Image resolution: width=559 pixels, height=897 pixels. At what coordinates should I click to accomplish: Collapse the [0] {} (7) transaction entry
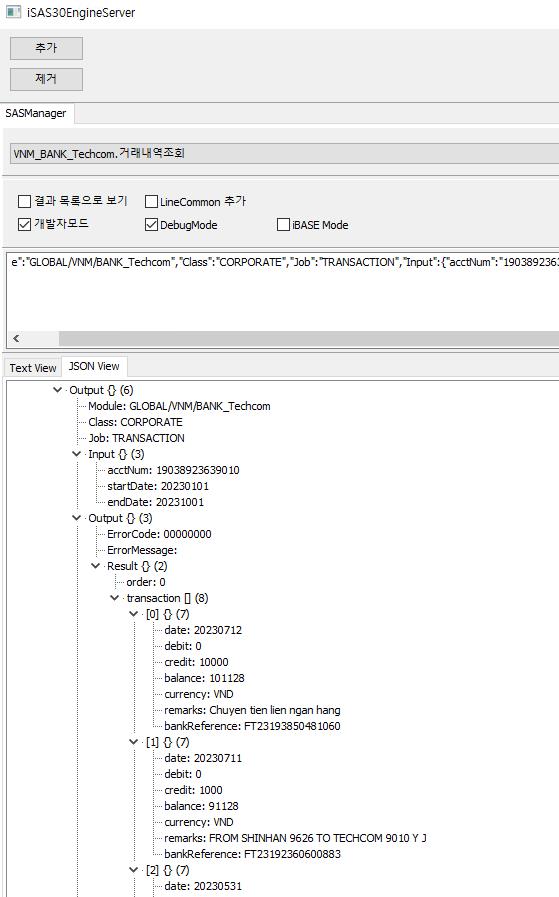coord(133,614)
